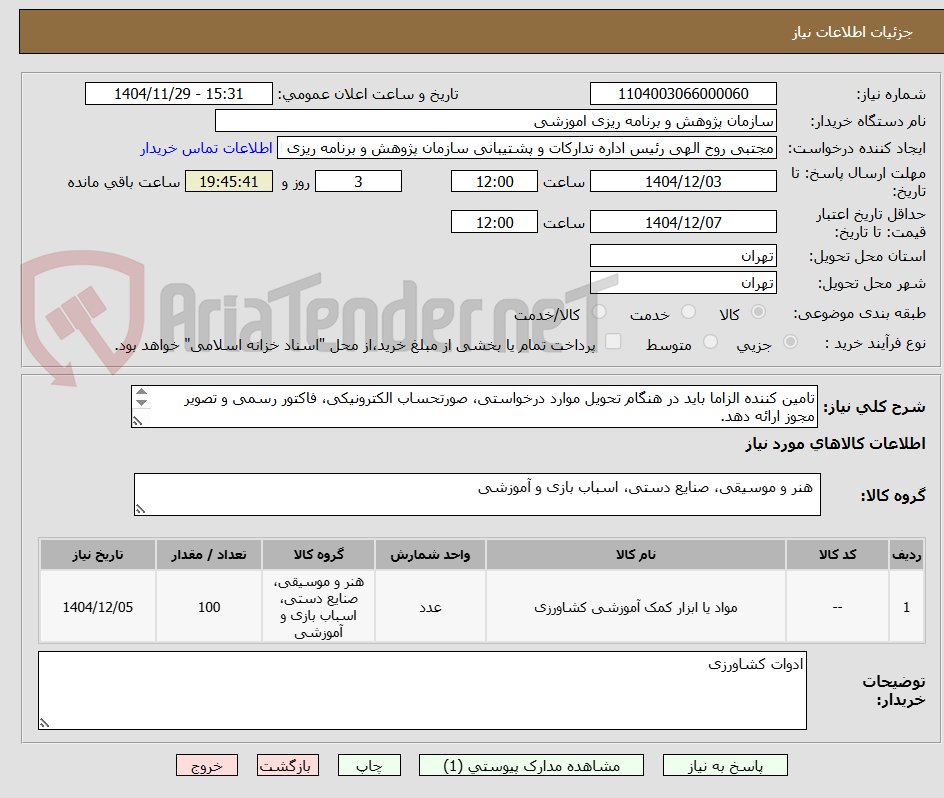
Task: Click delivery city field تهران
Action: pos(683,283)
